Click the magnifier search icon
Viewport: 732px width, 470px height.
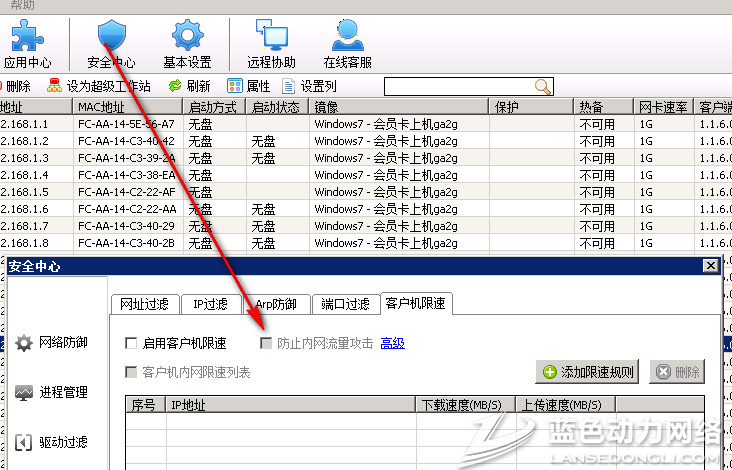542,87
